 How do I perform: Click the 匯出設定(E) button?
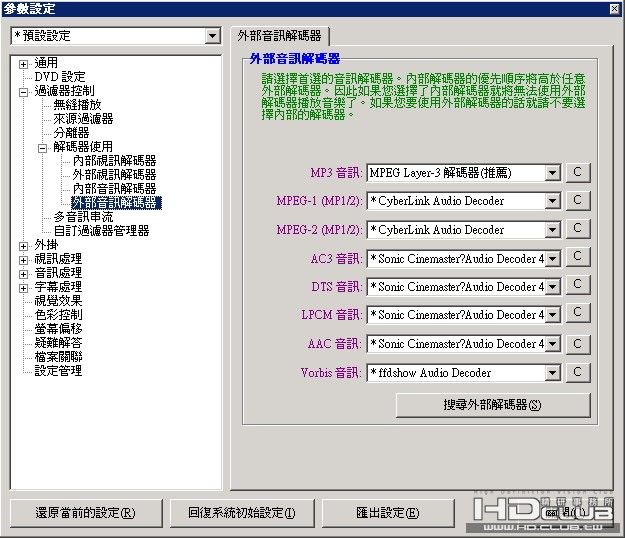[388, 513]
